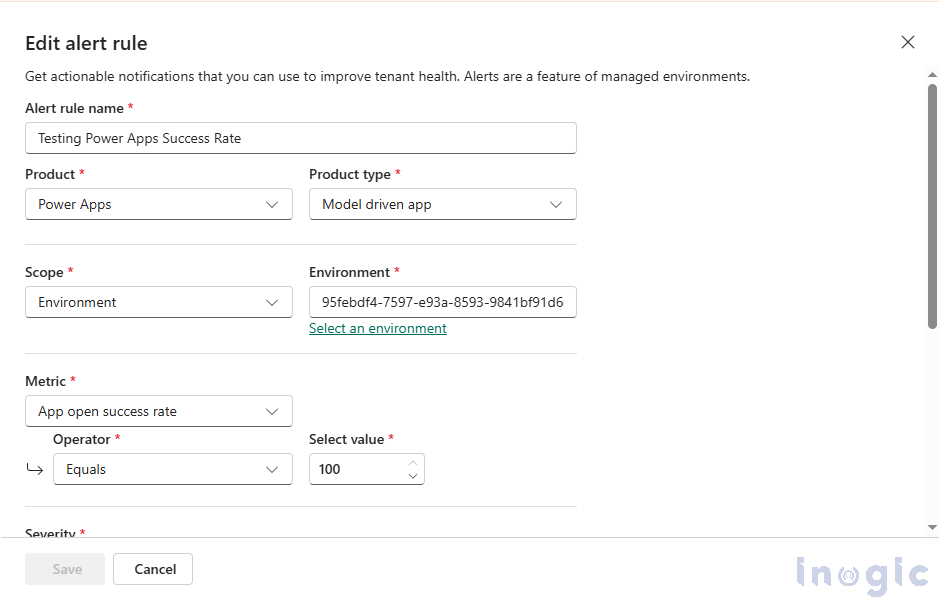Increment Select value with the up stepper
This screenshot has width=939, height=608.
click(x=413, y=463)
